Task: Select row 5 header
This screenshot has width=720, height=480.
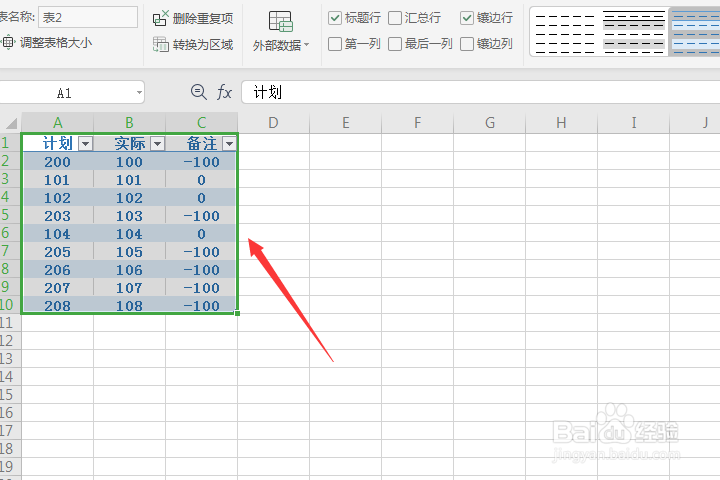Action: (x=10, y=215)
